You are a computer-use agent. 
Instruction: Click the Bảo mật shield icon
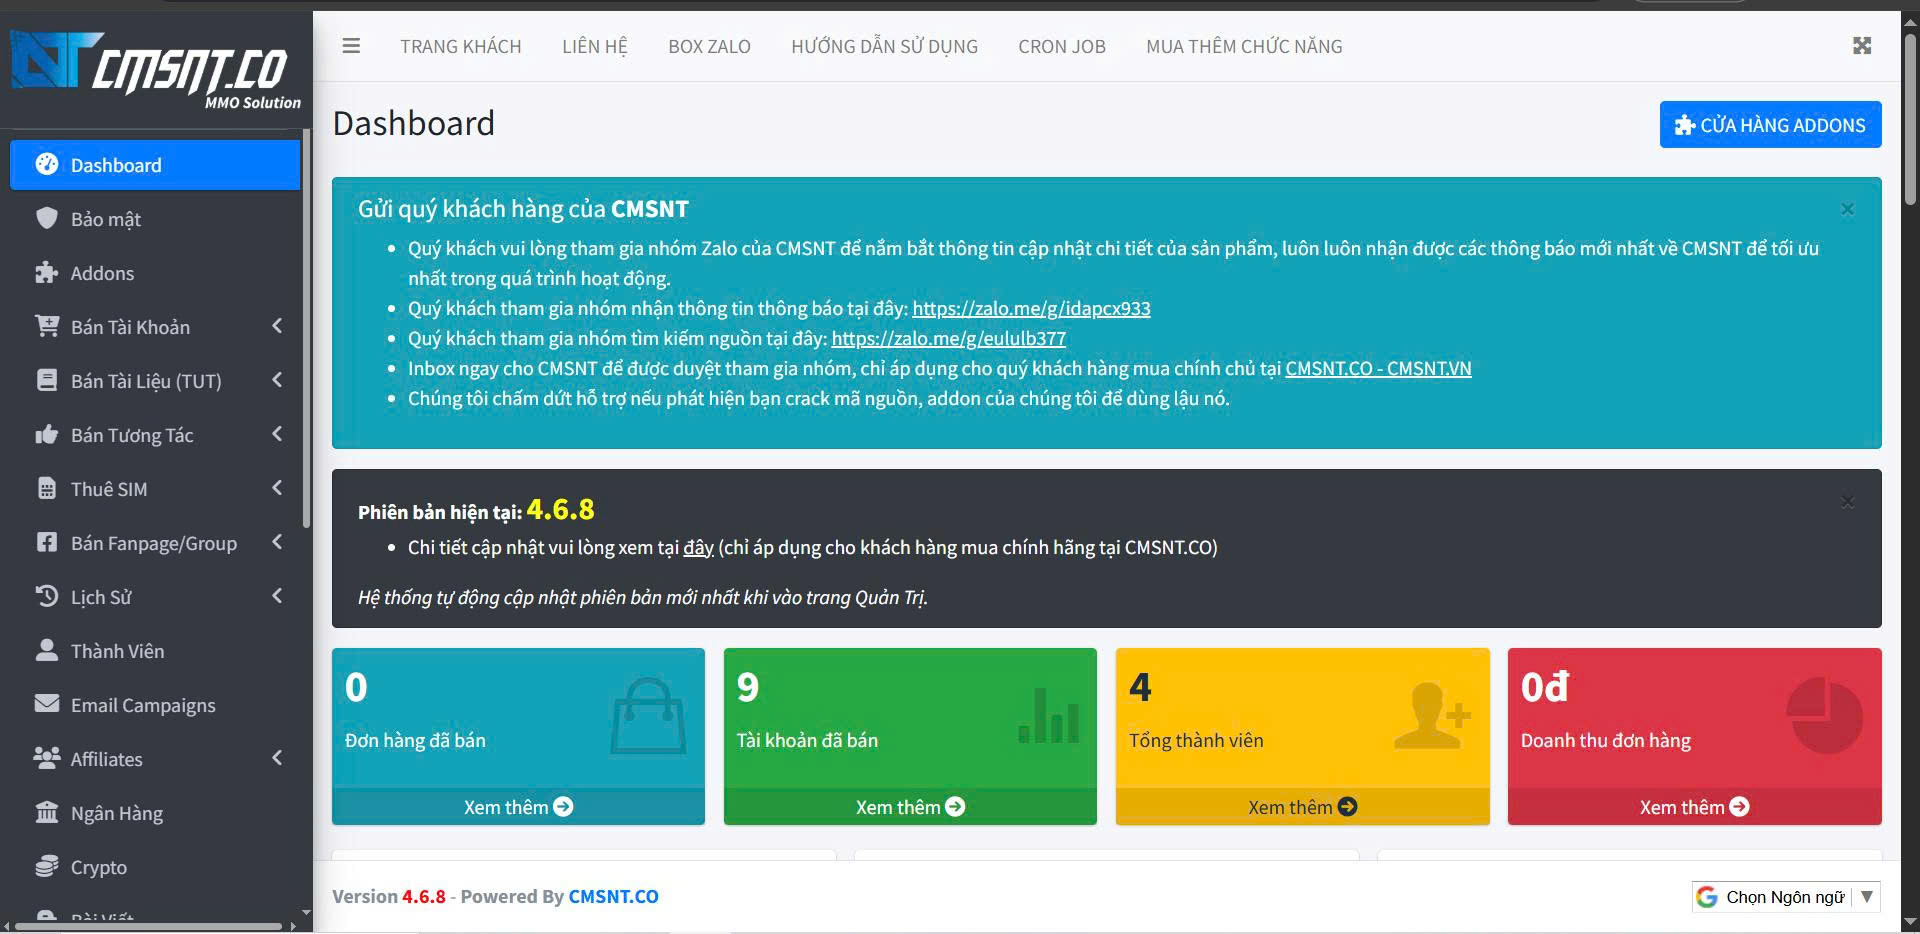click(x=47, y=218)
